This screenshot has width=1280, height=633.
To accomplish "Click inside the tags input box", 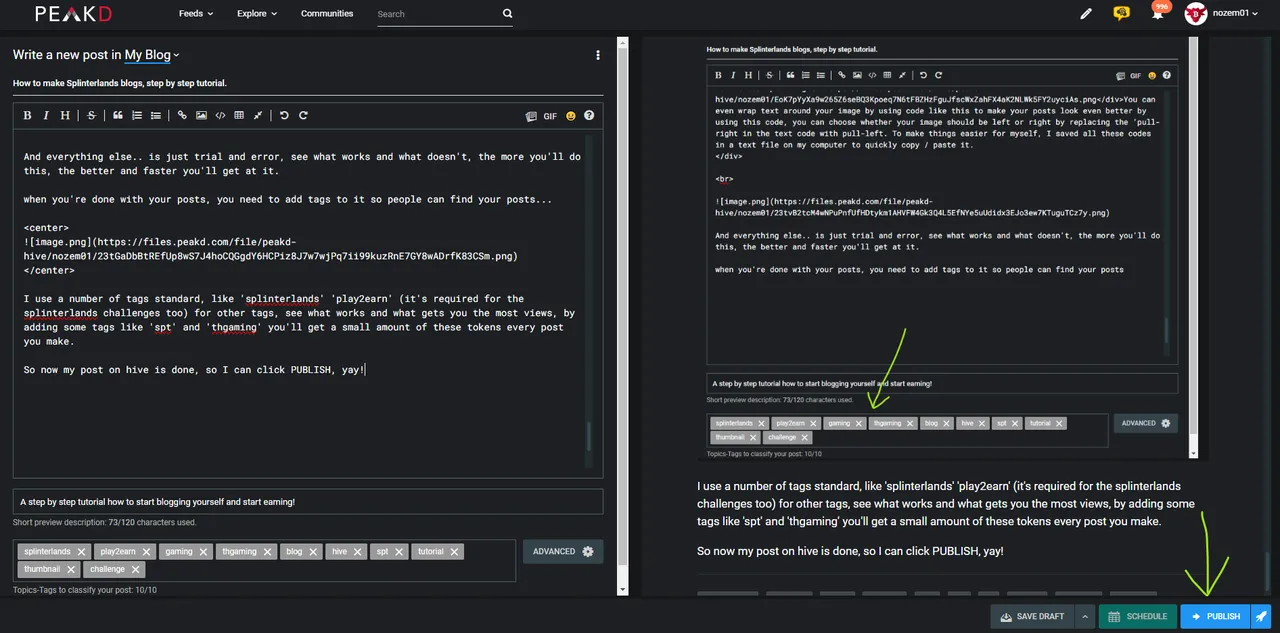I will point(265,560).
